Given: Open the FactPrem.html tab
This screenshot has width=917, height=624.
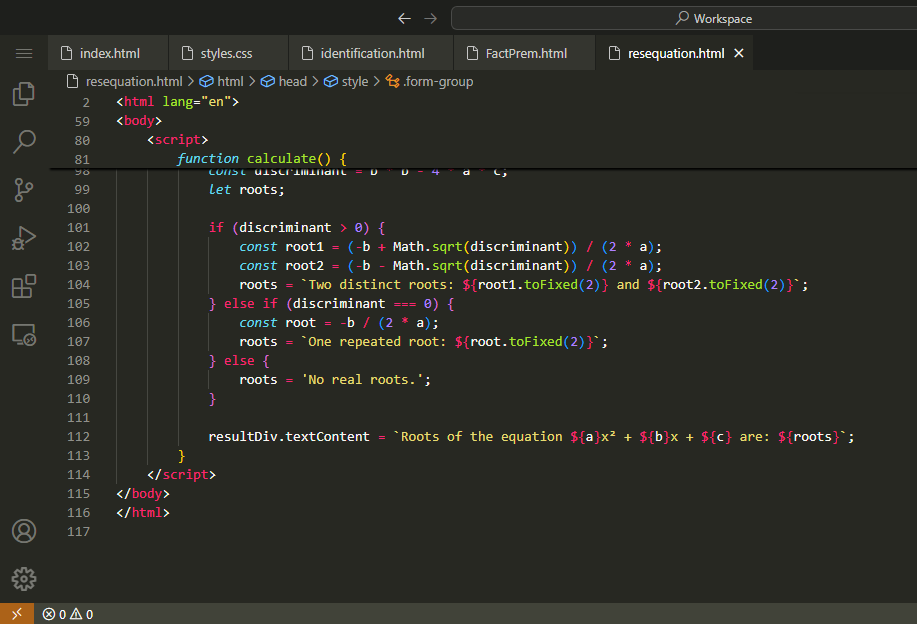Looking at the screenshot, I should point(525,53).
